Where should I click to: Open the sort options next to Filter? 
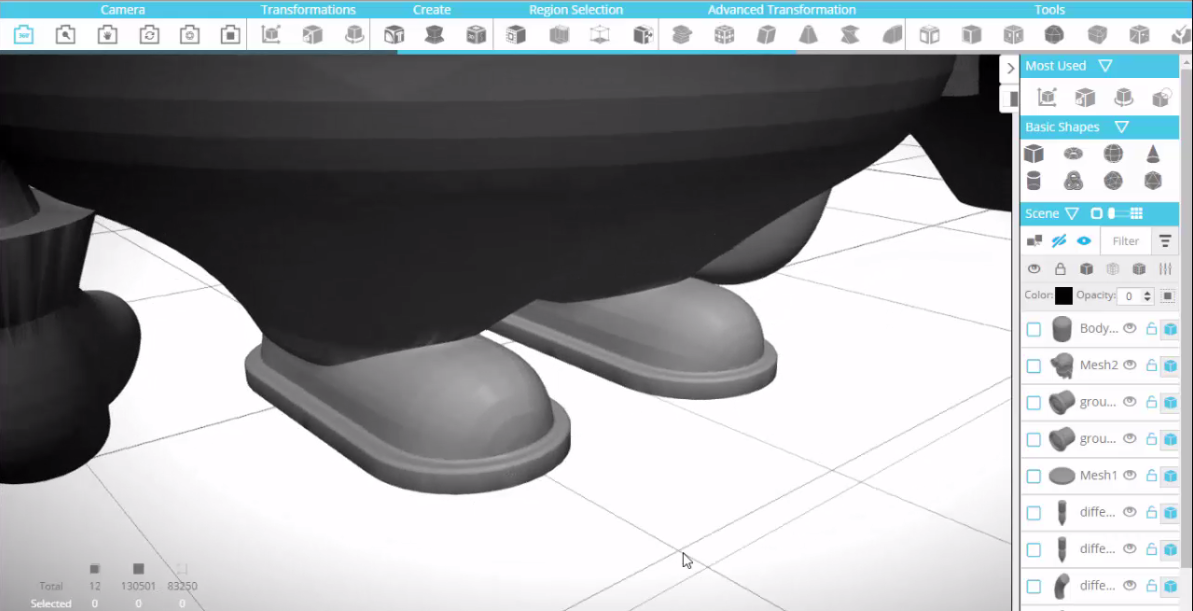(x=1165, y=241)
